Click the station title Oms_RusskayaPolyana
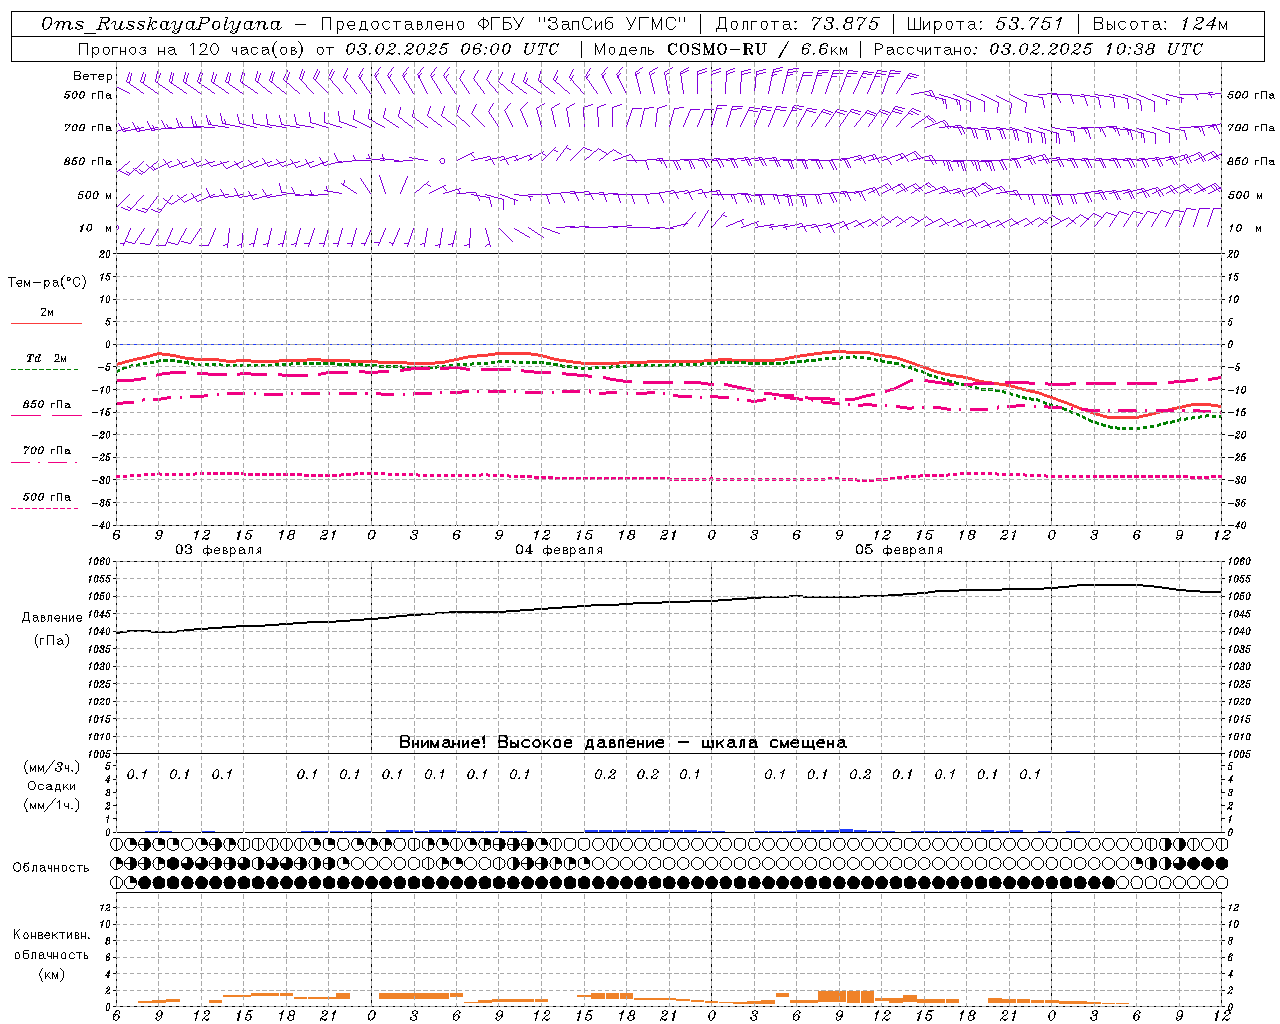Viewport: 1280px width, 1024px height. click(x=162, y=24)
